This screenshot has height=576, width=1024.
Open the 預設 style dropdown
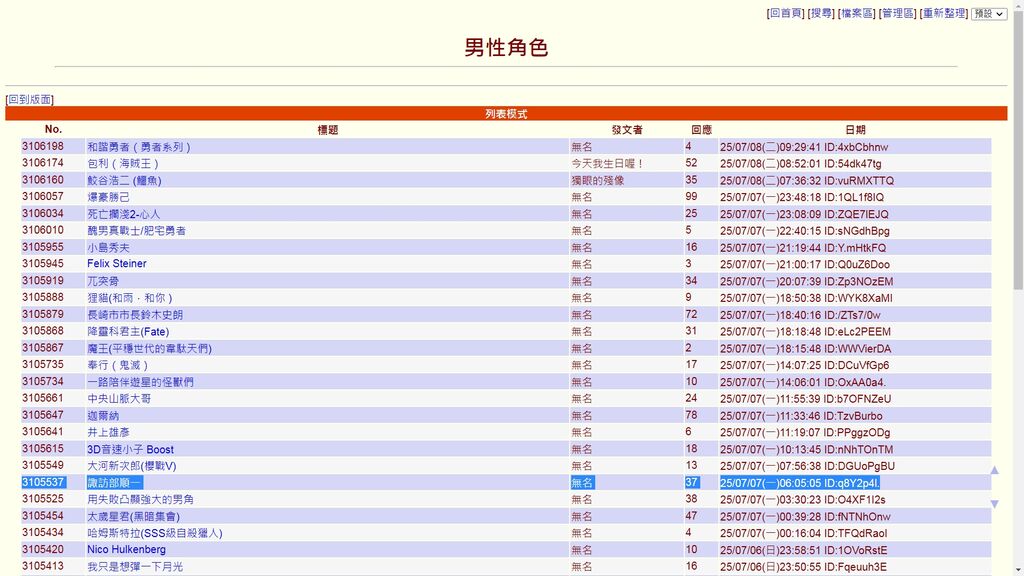point(989,14)
